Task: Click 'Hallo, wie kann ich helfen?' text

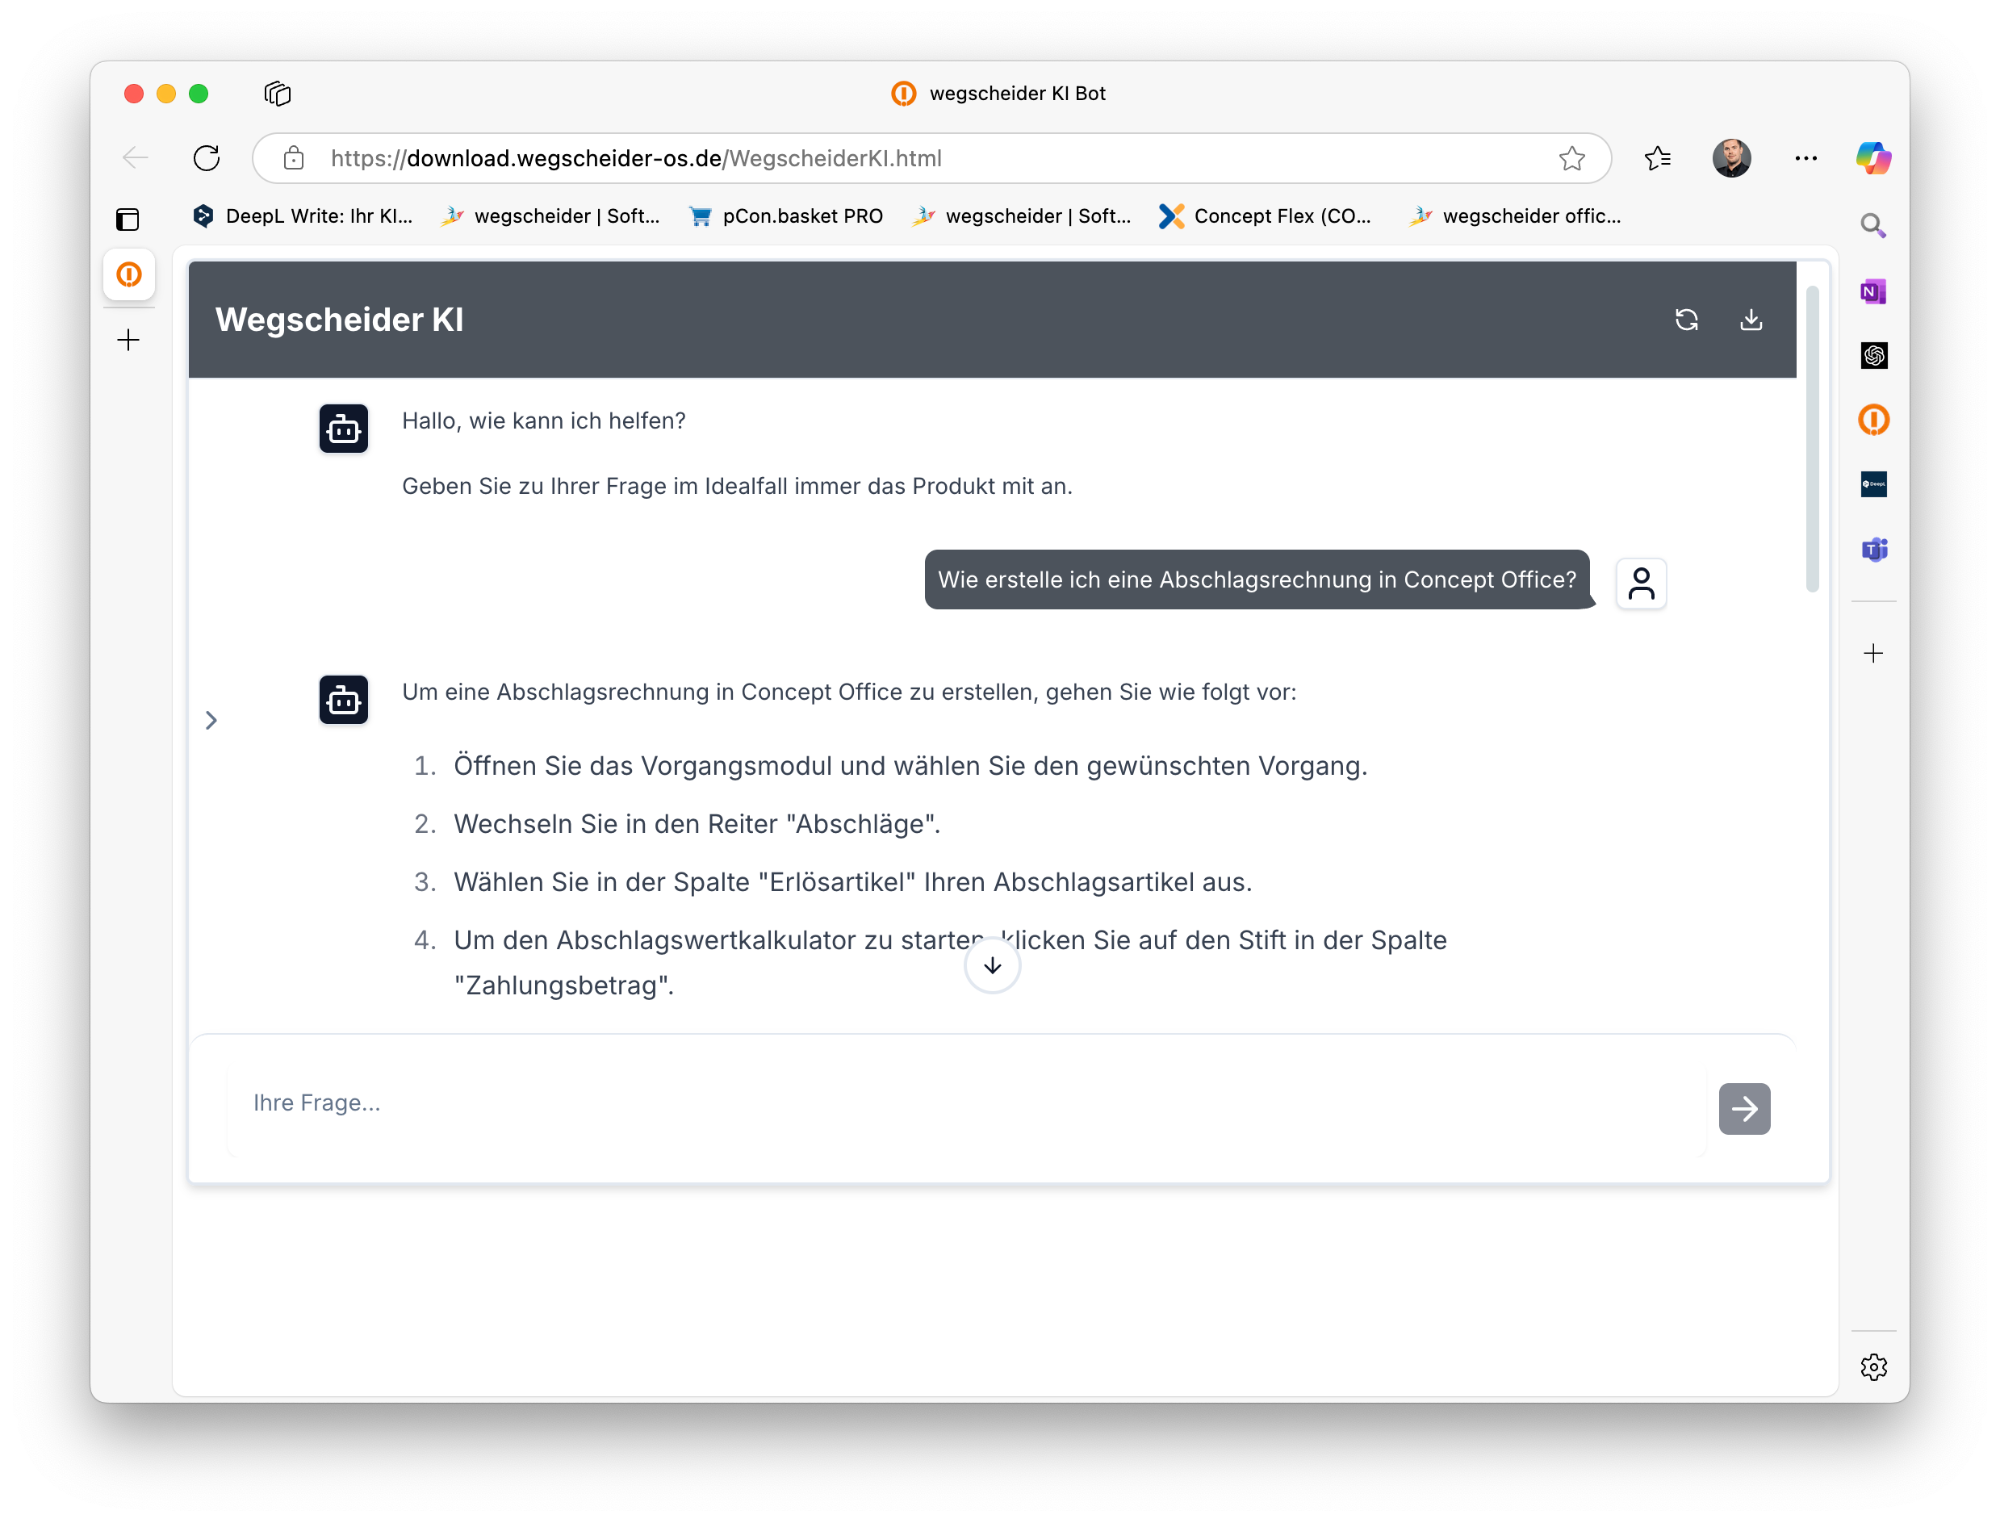Action: [x=543, y=421]
